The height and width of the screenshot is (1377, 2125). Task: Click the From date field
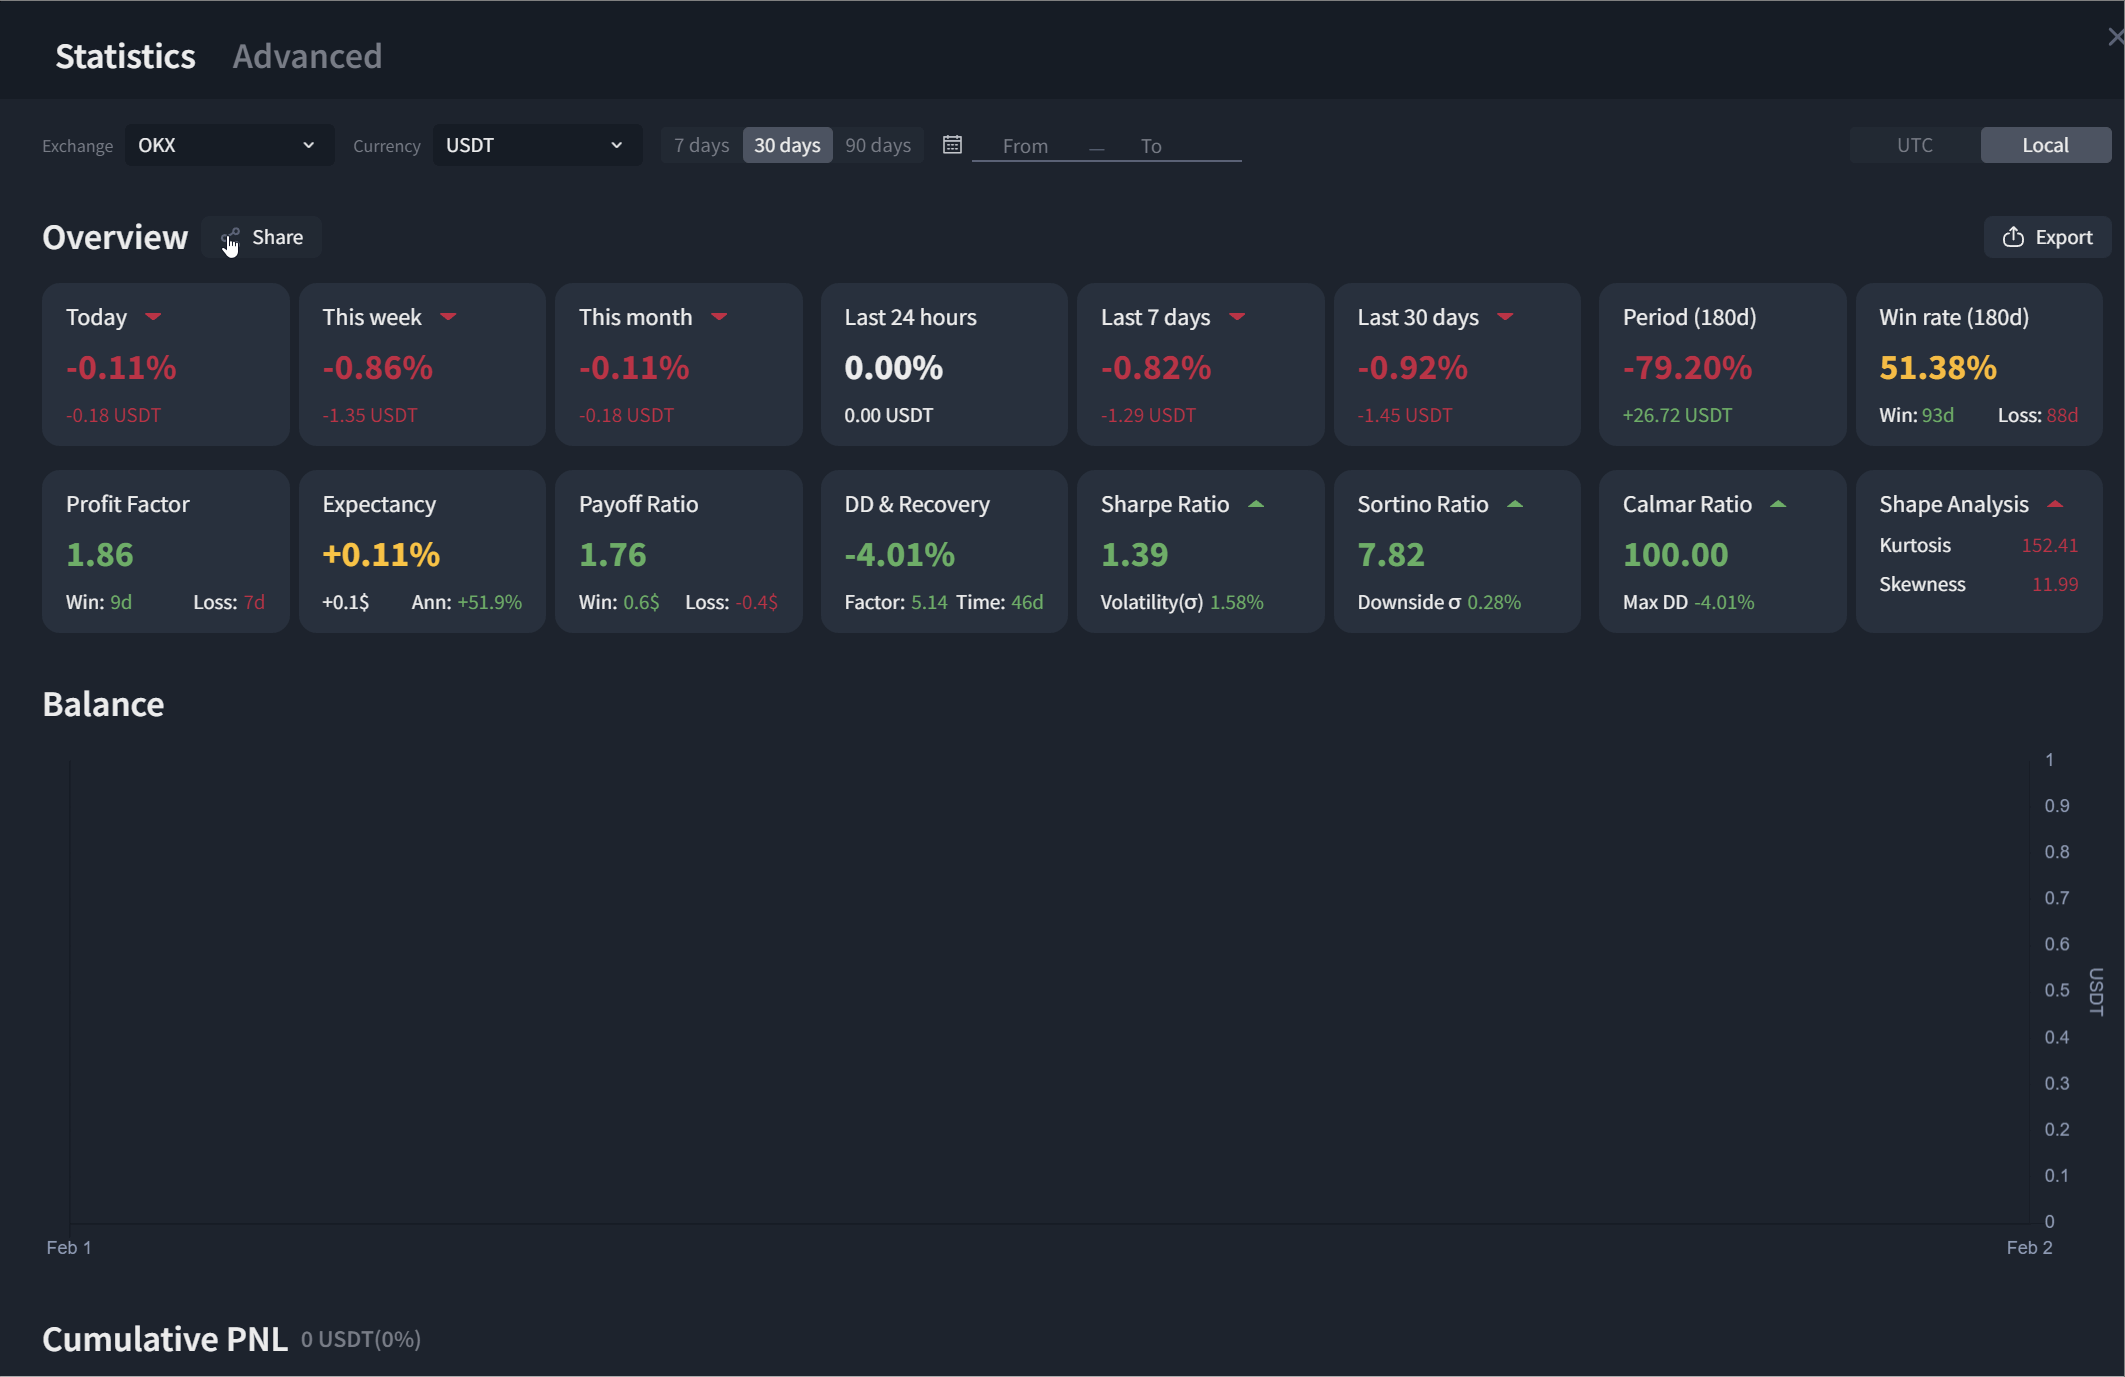[1025, 146]
